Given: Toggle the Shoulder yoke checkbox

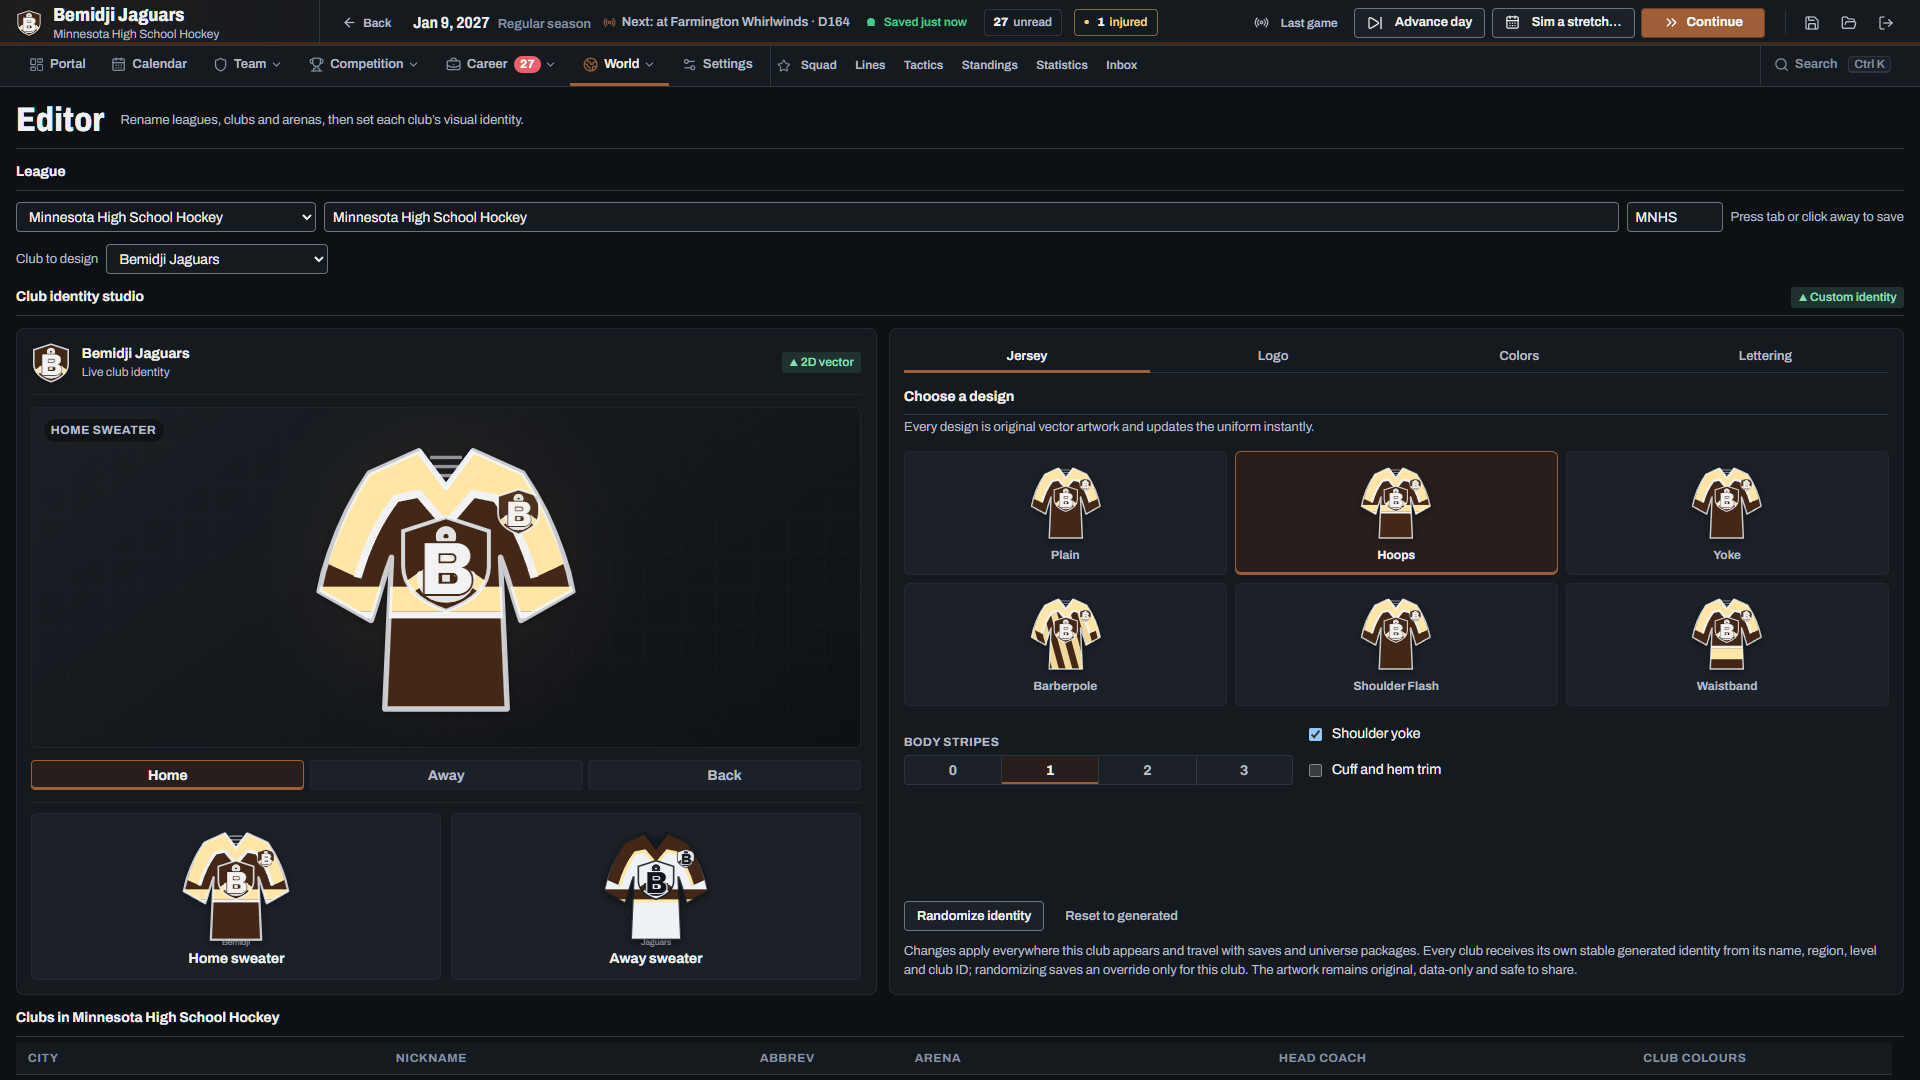Looking at the screenshot, I should 1315,734.
